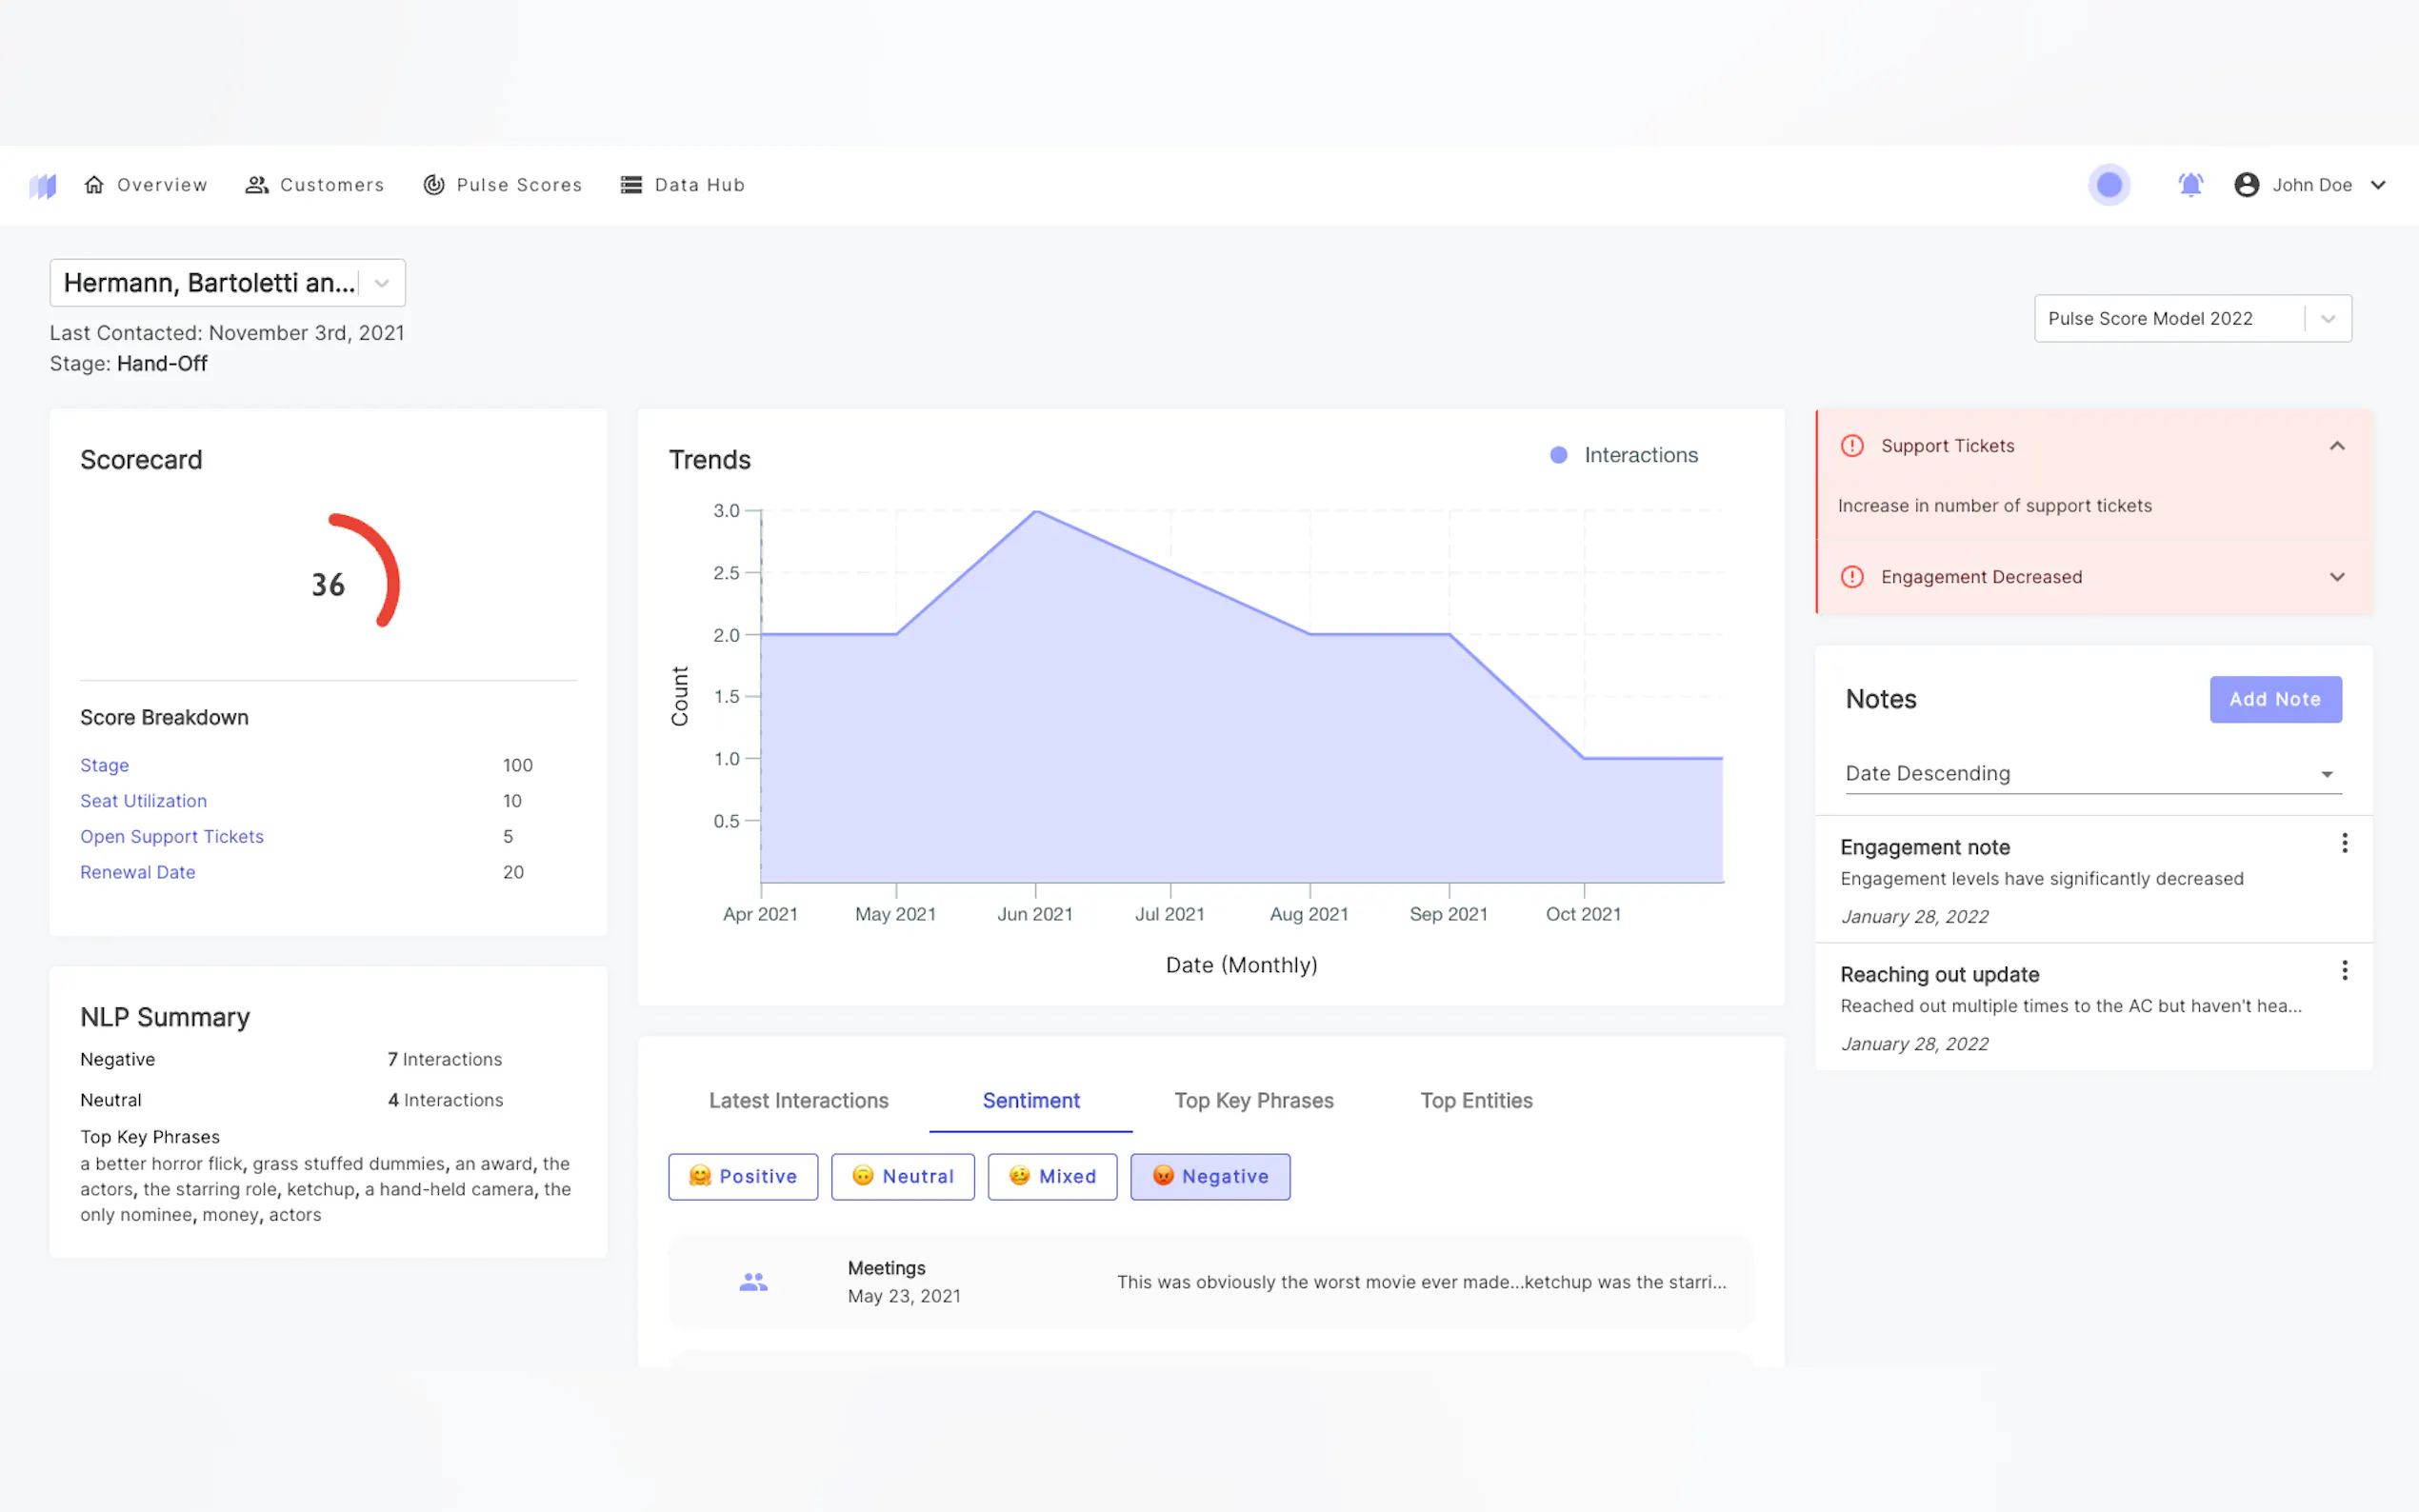Toggle the Neutral sentiment filter
Image resolution: width=2419 pixels, height=1512 pixels.
coord(902,1177)
